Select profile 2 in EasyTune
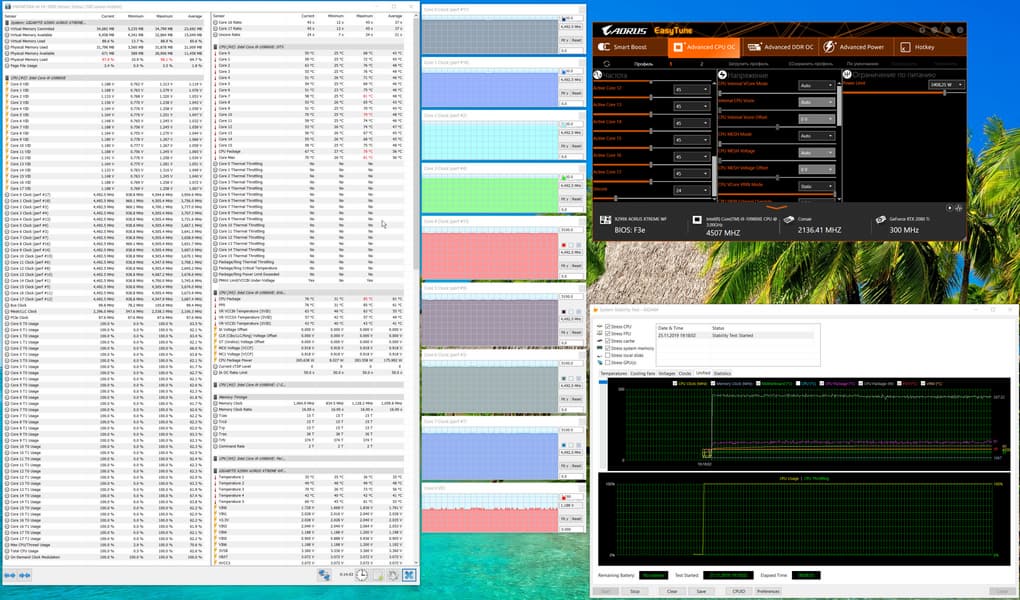The height and width of the screenshot is (600, 1020). [x=701, y=64]
